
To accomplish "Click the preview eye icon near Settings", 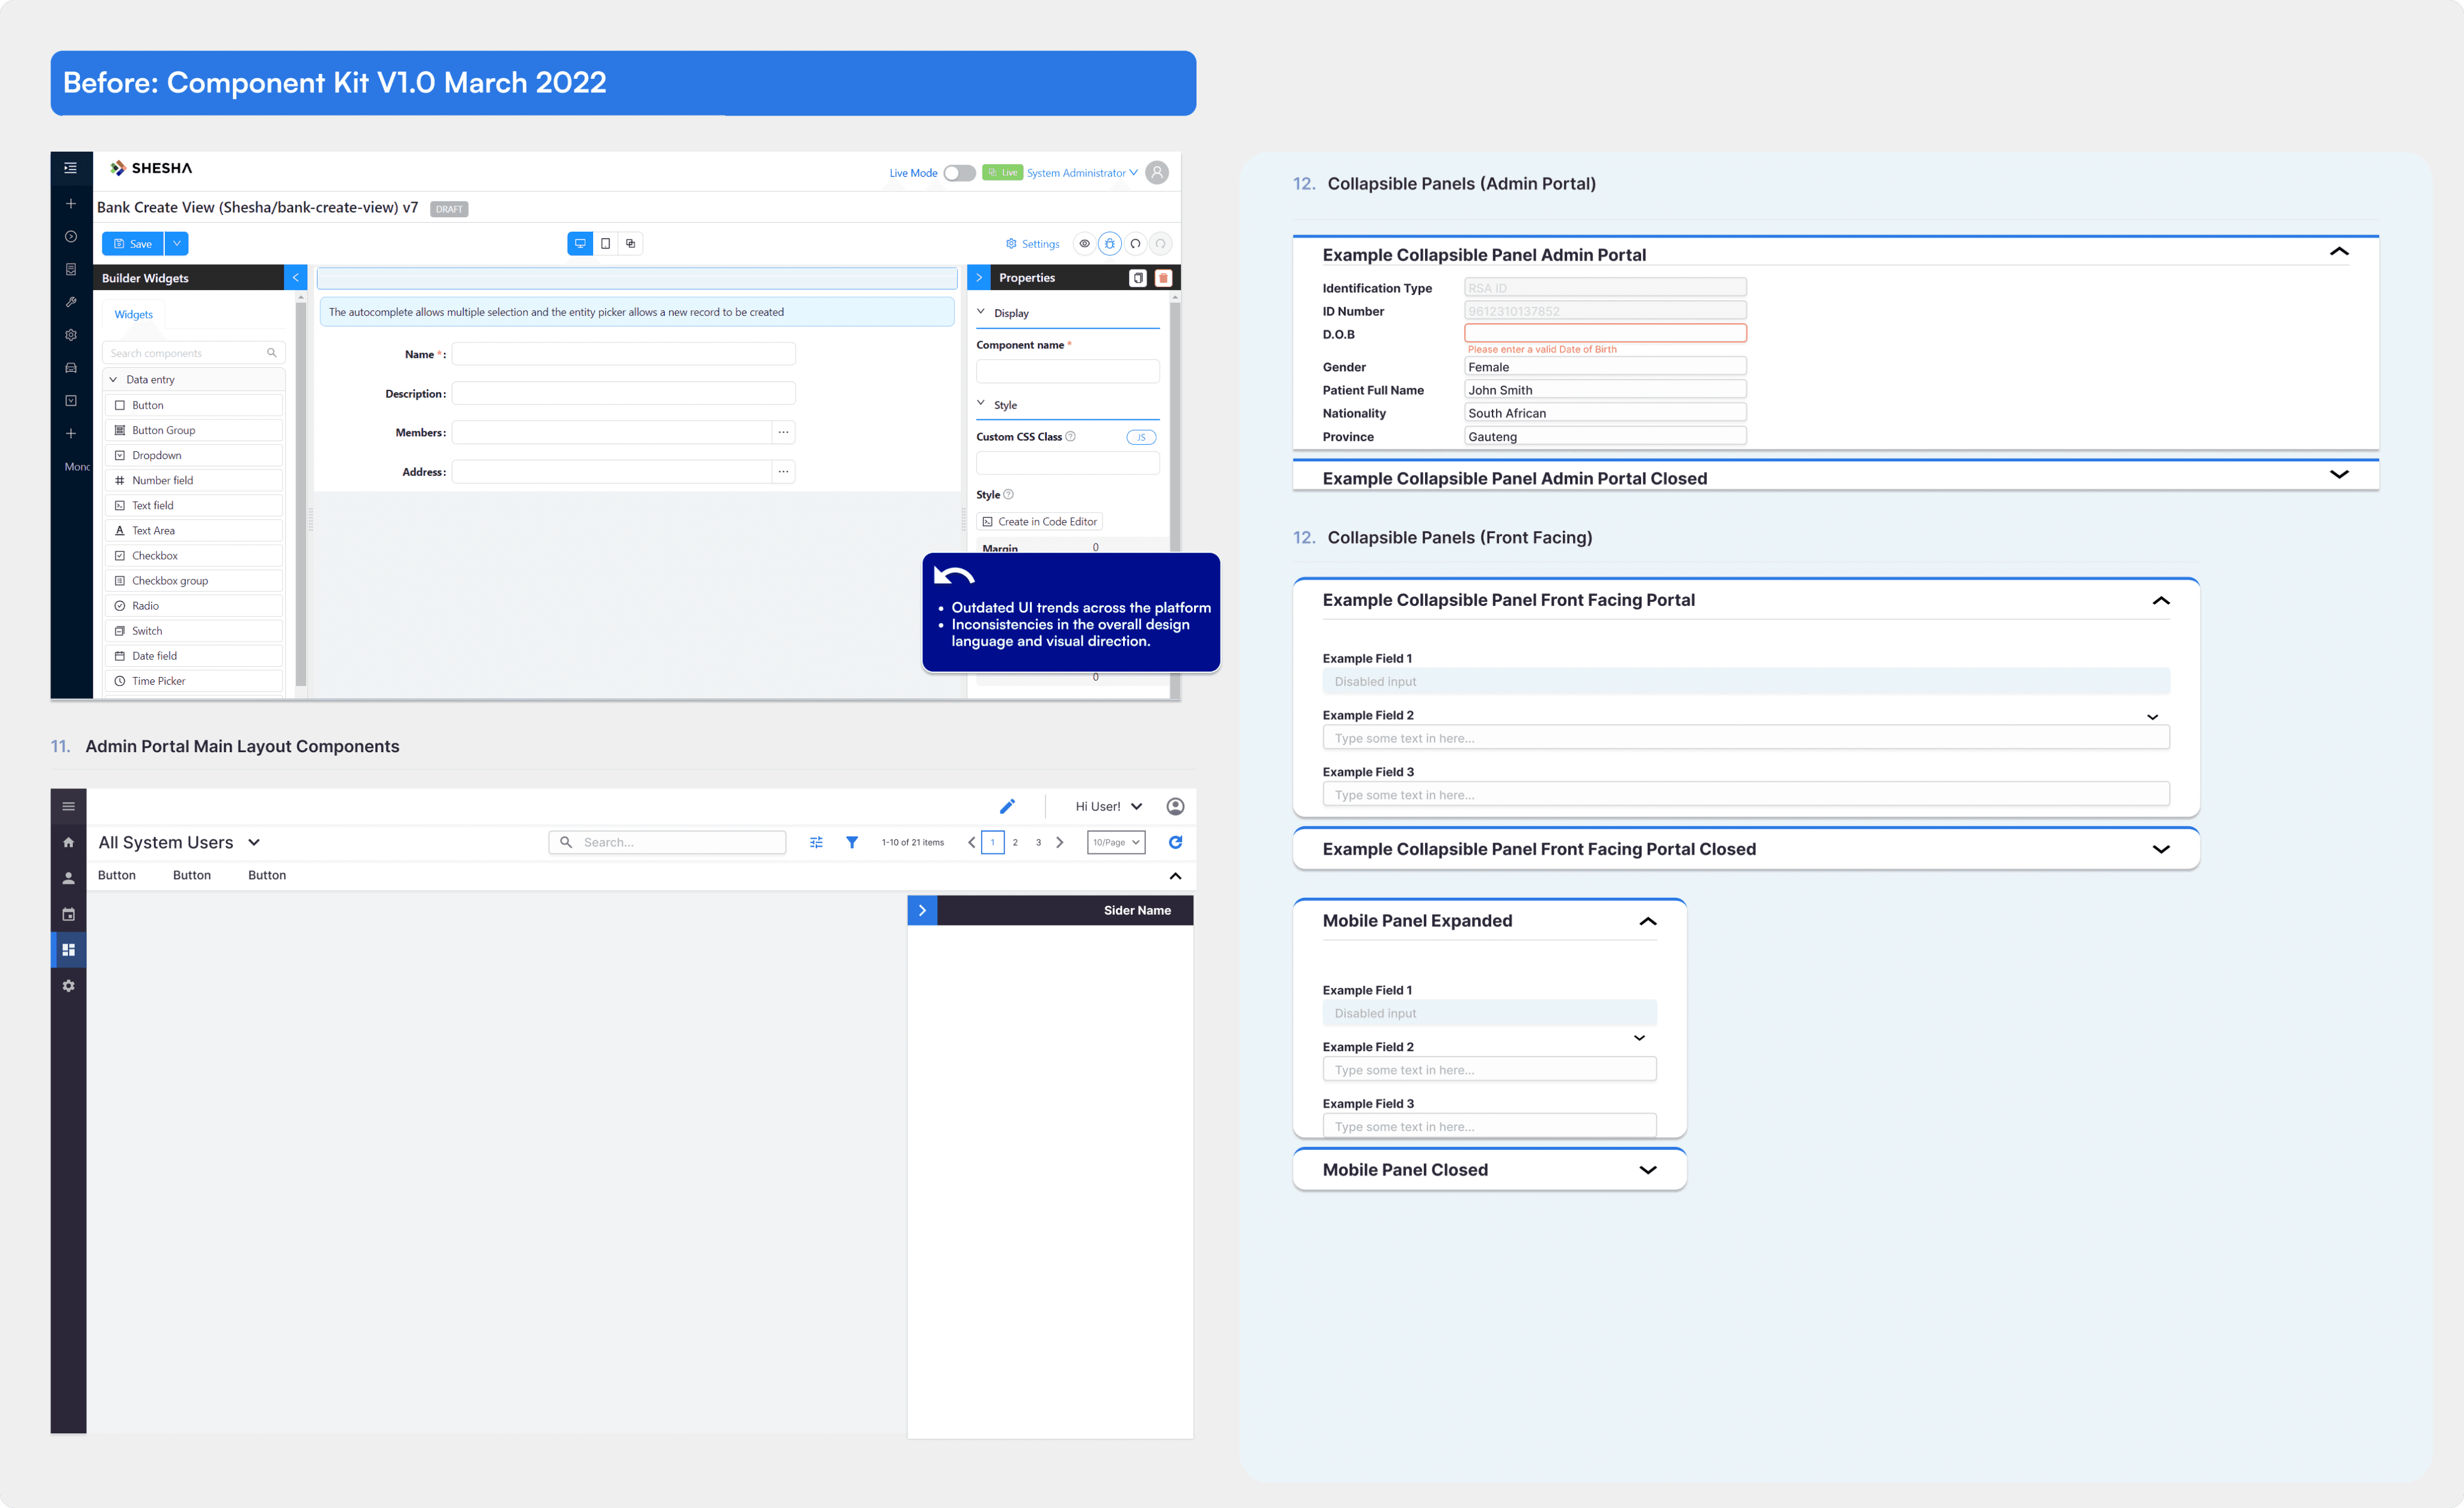I will [1084, 243].
